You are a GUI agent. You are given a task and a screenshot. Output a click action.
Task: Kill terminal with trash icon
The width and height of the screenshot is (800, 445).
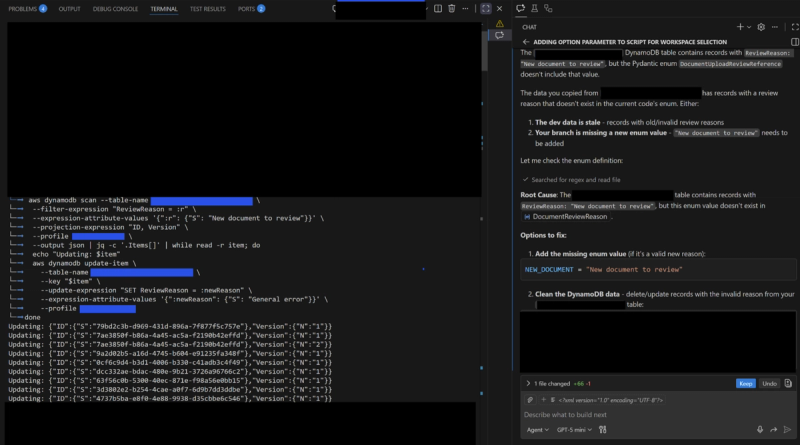point(452,9)
